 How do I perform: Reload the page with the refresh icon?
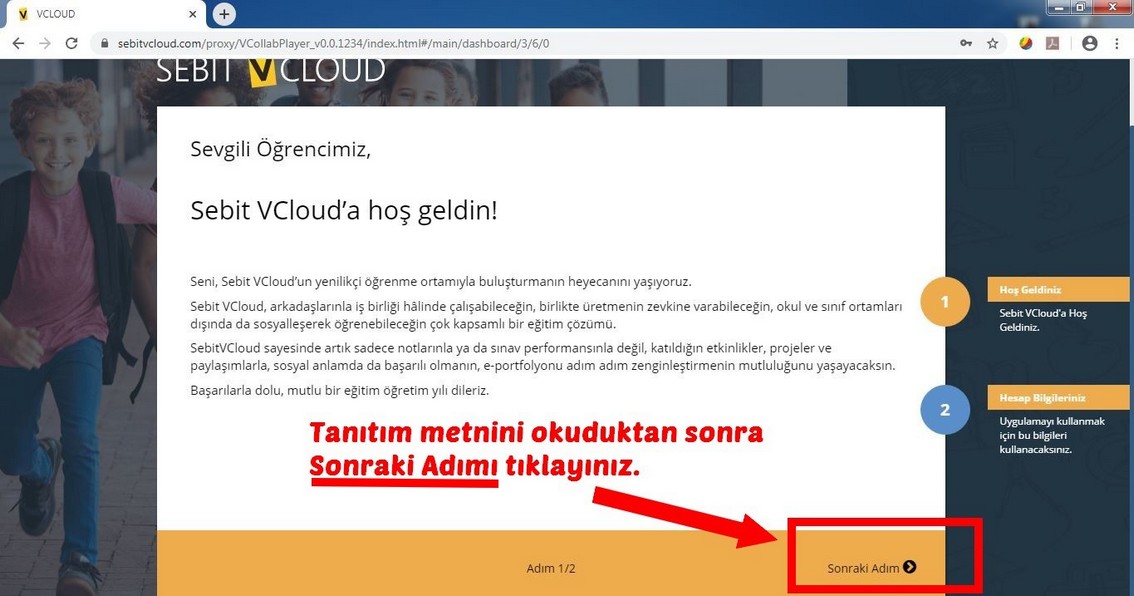(x=72, y=43)
